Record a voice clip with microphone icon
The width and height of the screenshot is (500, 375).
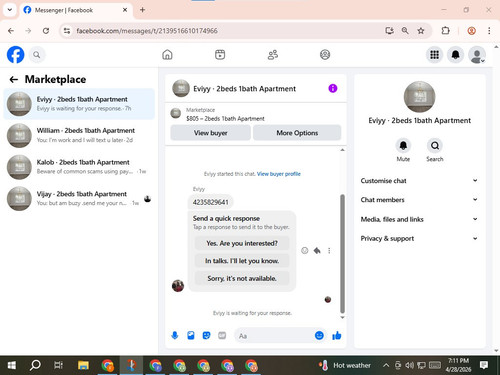pyautogui.click(x=175, y=335)
